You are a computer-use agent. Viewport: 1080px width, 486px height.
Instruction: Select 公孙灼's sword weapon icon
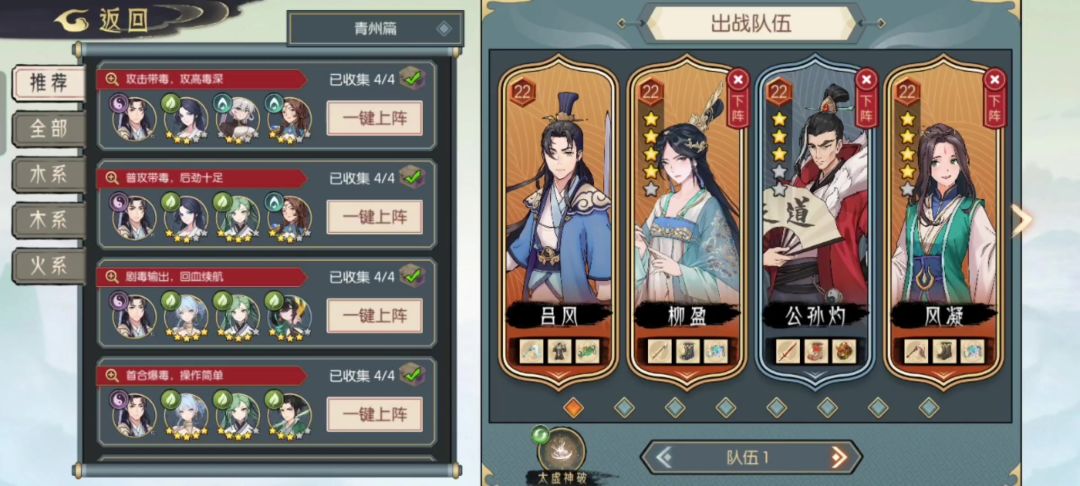[x=788, y=350]
